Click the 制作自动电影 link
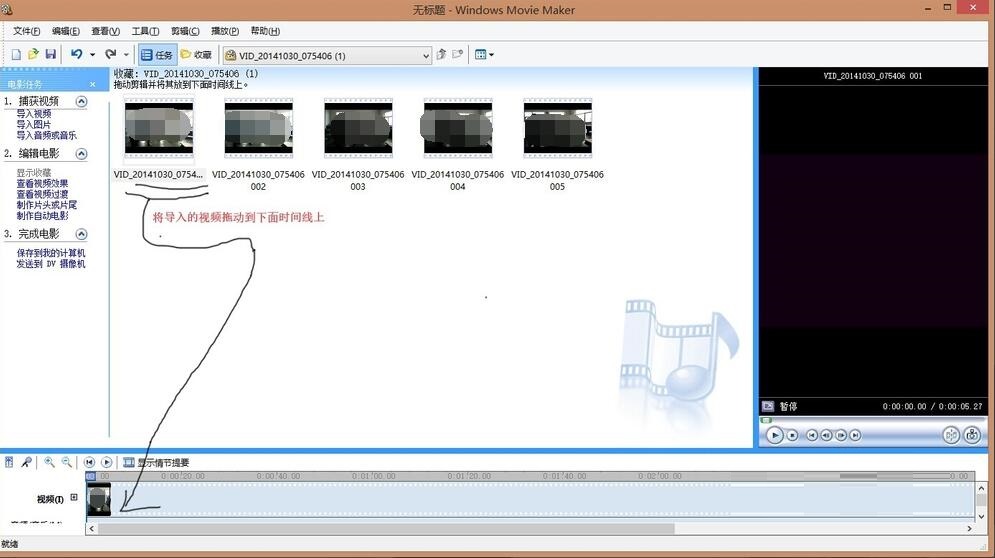 point(42,216)
